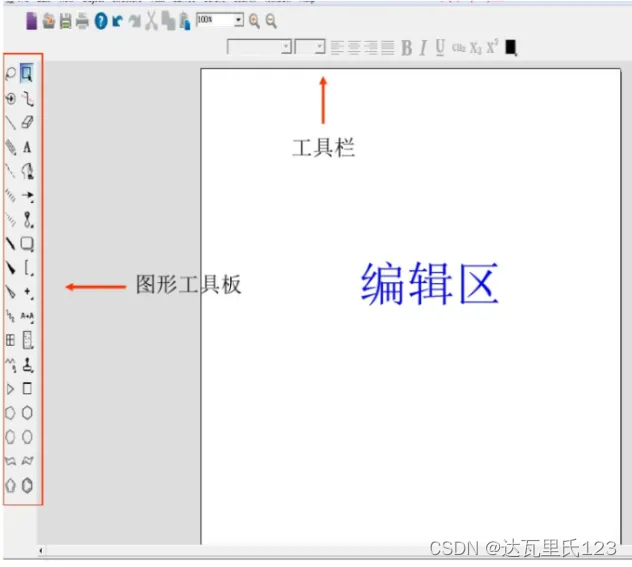Save document using the floppy disk icon
Screen dimensions: 632x567
point(66,21)
